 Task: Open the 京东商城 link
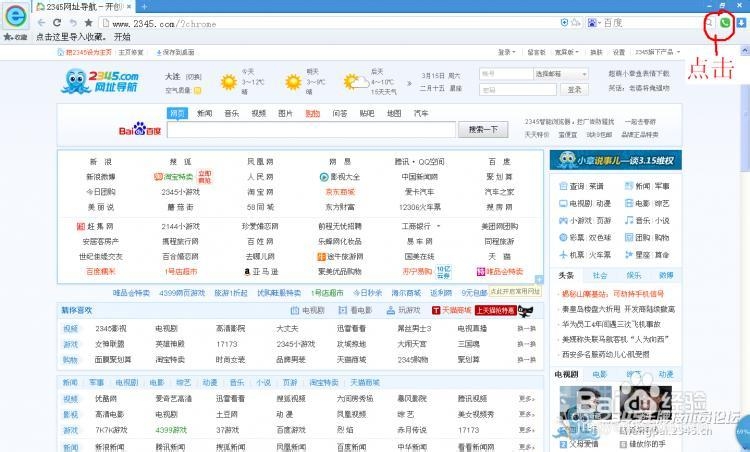[x=340, y=192]
